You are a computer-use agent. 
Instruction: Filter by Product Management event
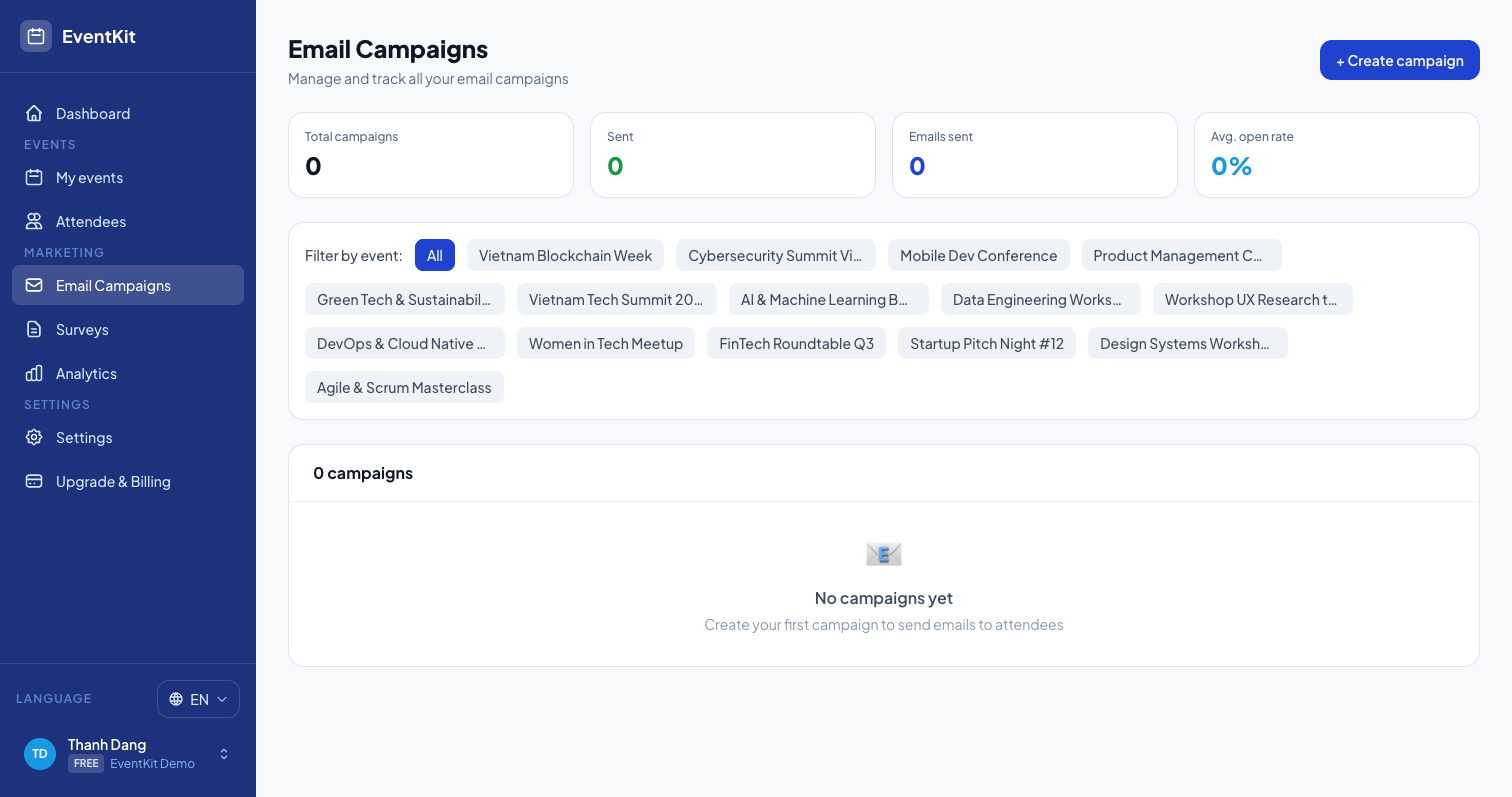coord(1182,255)
